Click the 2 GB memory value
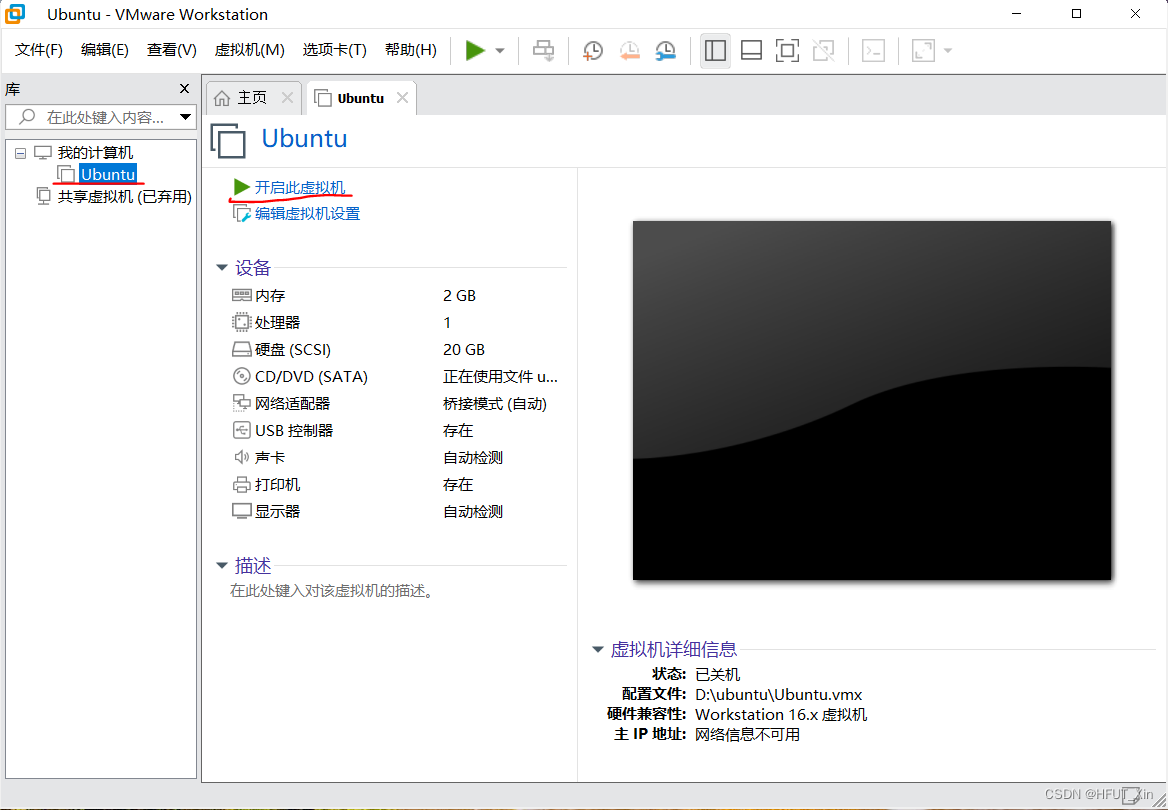Image resolution: width=1168 pixels, height=810 pixels. (459, 296)
